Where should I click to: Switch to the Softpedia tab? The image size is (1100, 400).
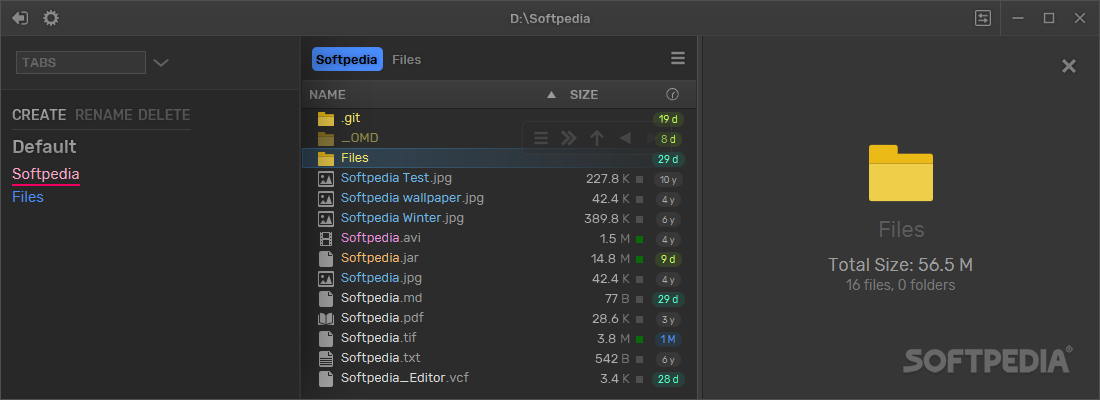pos(347,60)
